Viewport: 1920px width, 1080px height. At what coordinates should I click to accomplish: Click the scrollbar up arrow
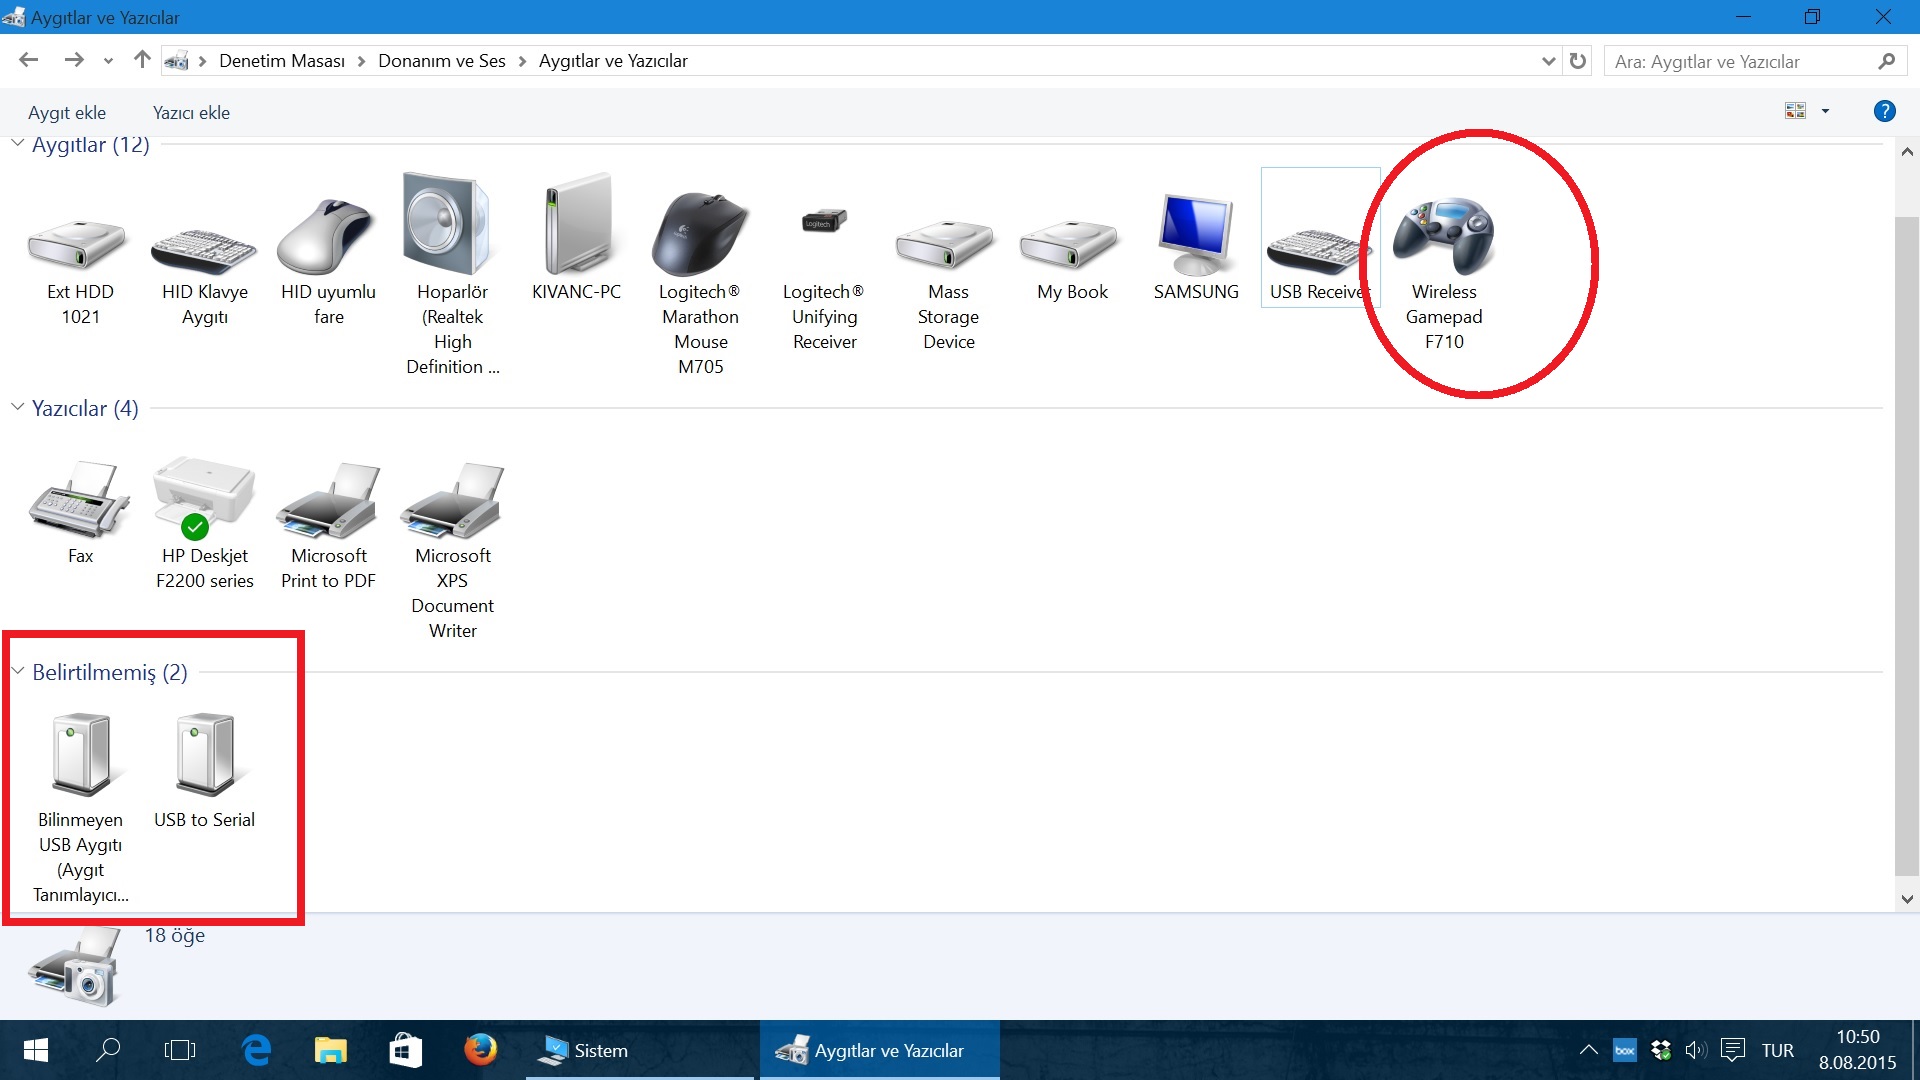[x=1907, y=152]
